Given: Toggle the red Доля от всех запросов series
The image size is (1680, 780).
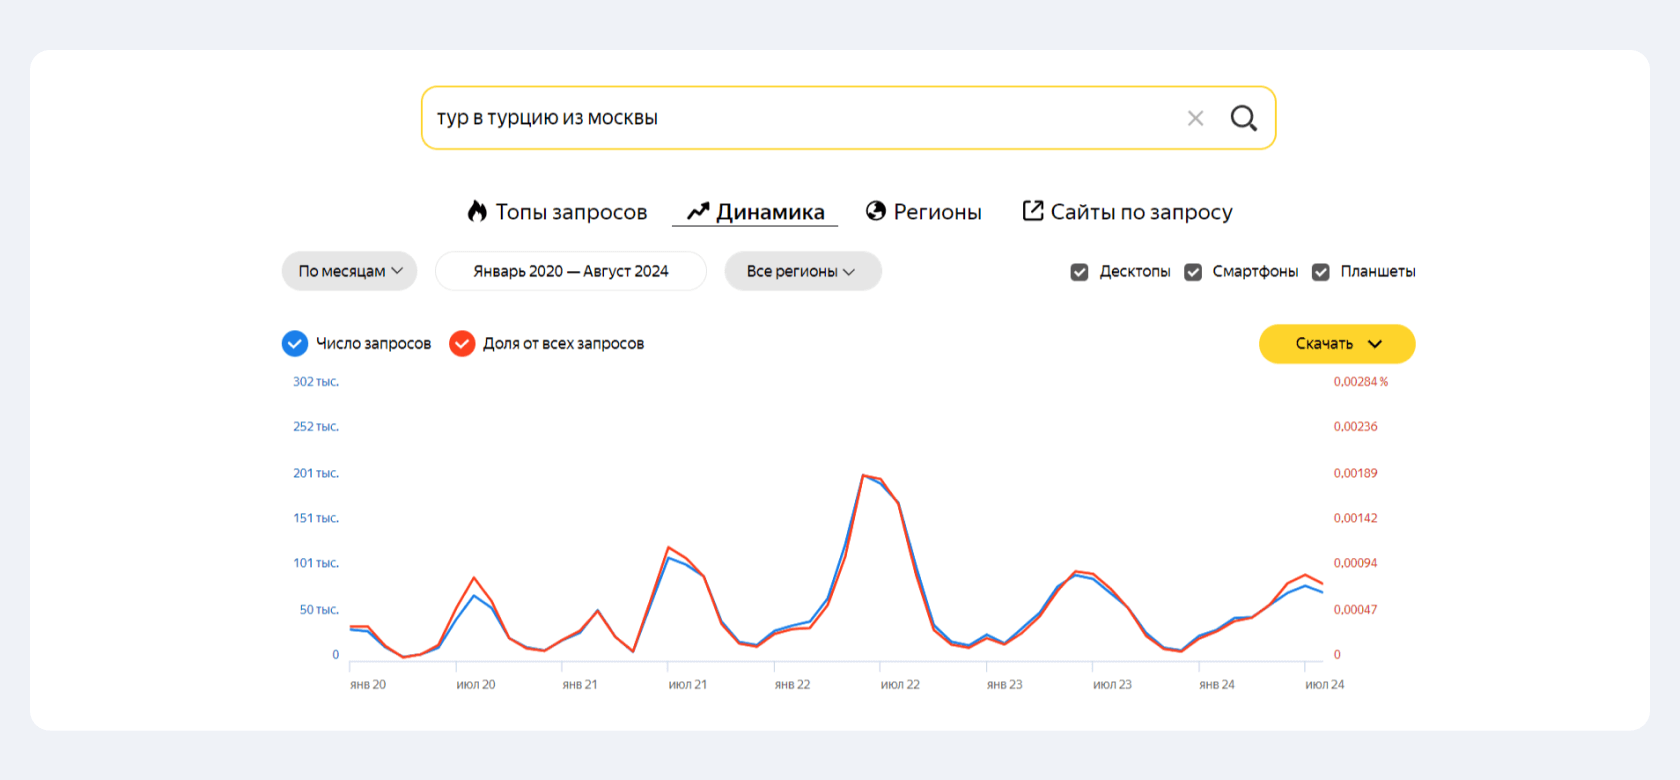Looking at the screenshot, I should click(x=462, y=344).
